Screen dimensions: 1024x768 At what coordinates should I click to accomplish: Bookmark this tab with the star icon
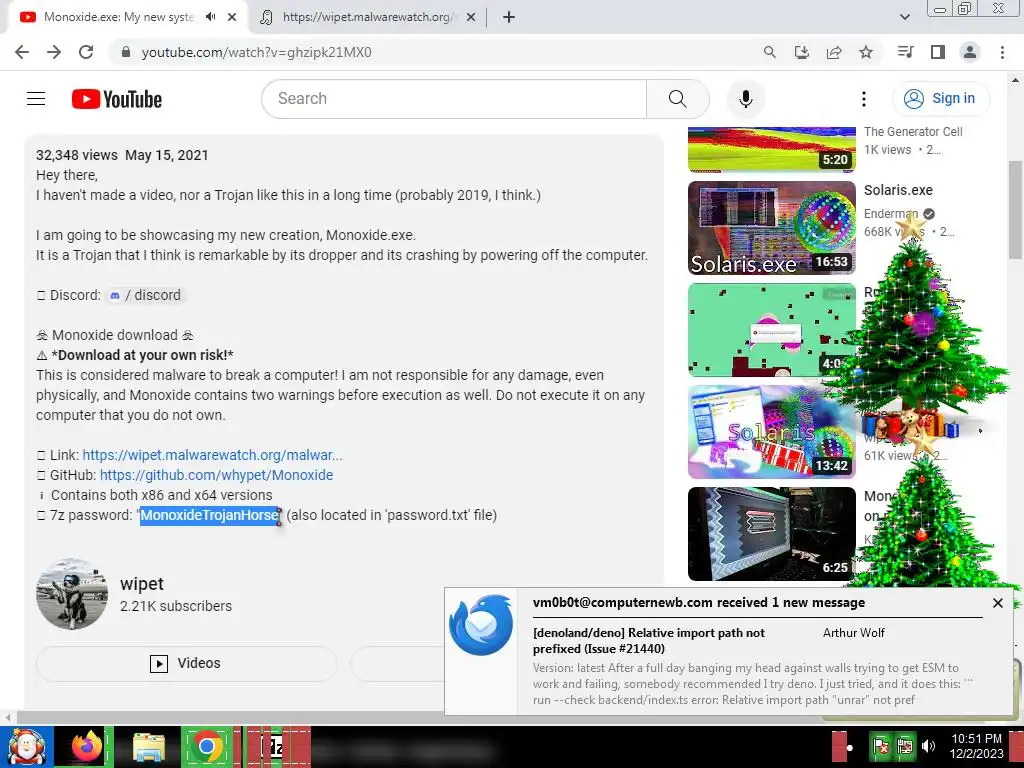point(866,52)
